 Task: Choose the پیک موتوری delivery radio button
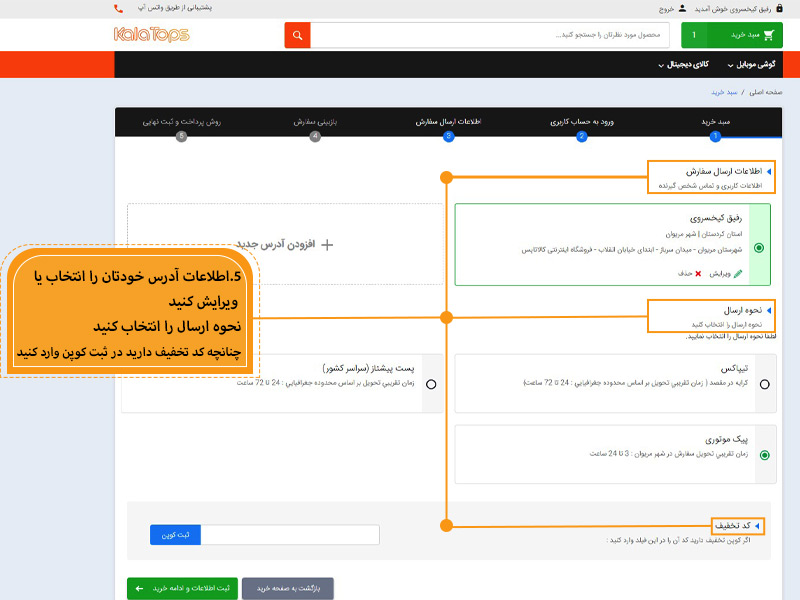point(764,454)
